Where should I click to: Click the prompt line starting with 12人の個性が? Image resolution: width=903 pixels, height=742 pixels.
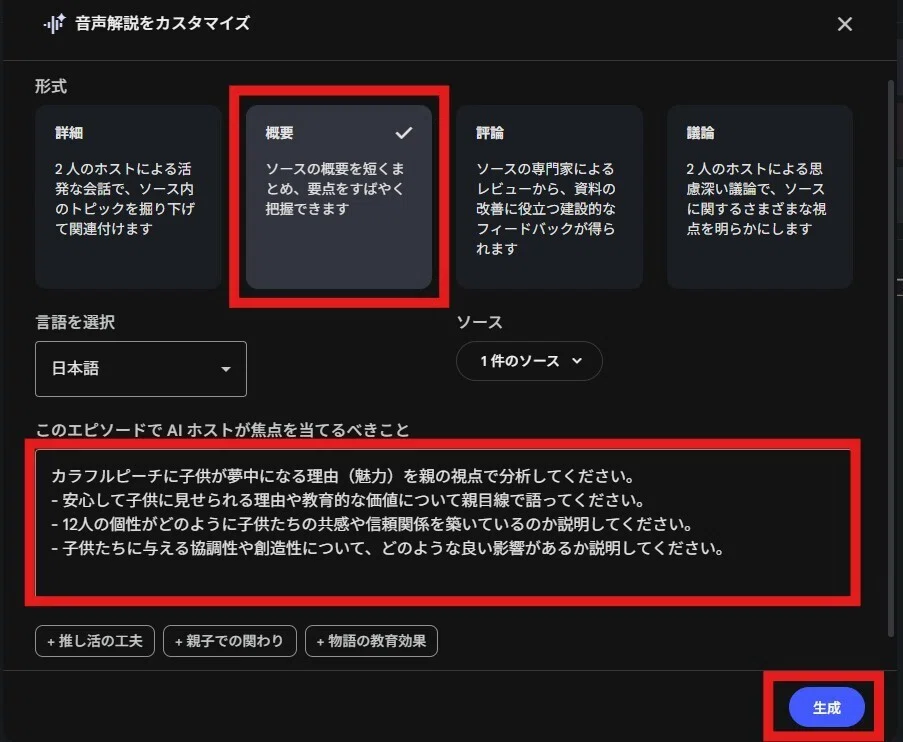(372, 524)
